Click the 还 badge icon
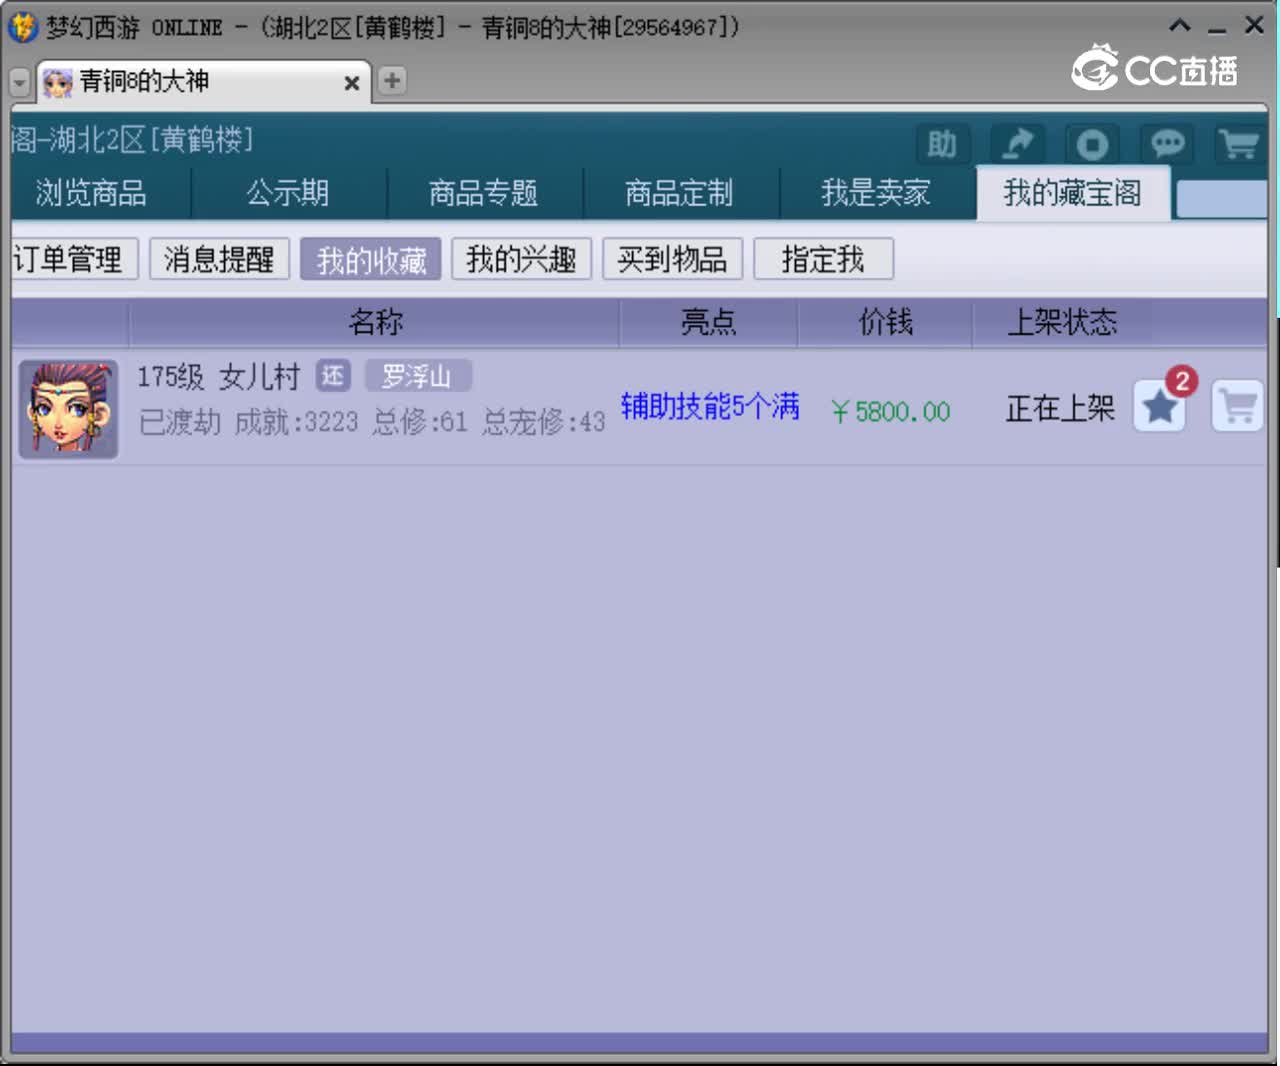1280x1066 pixels. 333,376
